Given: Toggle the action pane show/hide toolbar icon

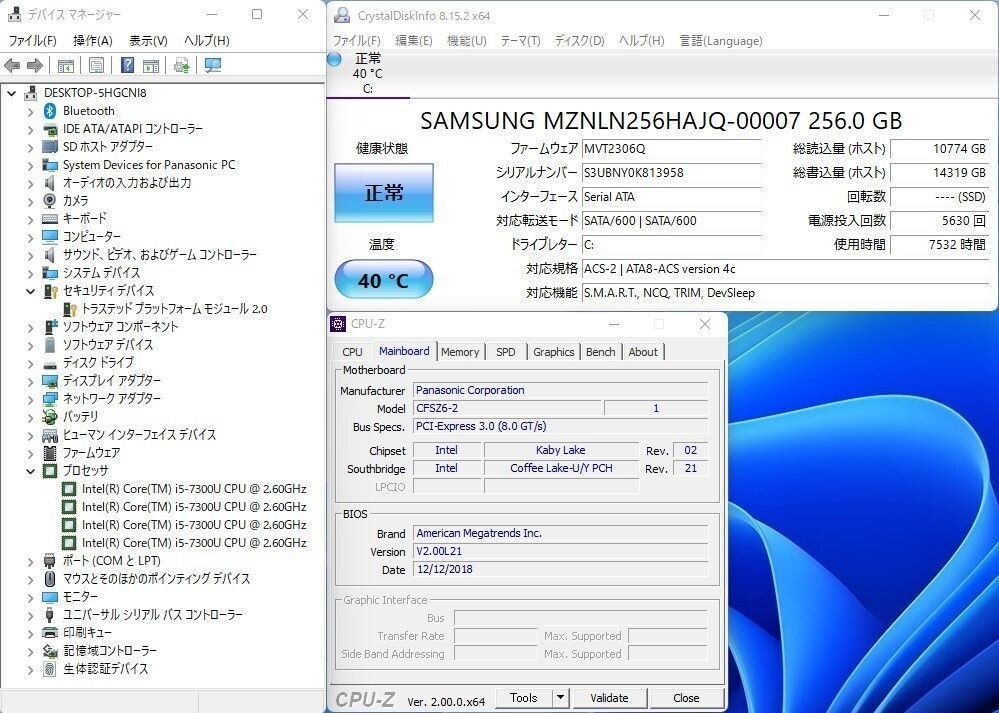Looking at the screenshot, I should point(151,65).
